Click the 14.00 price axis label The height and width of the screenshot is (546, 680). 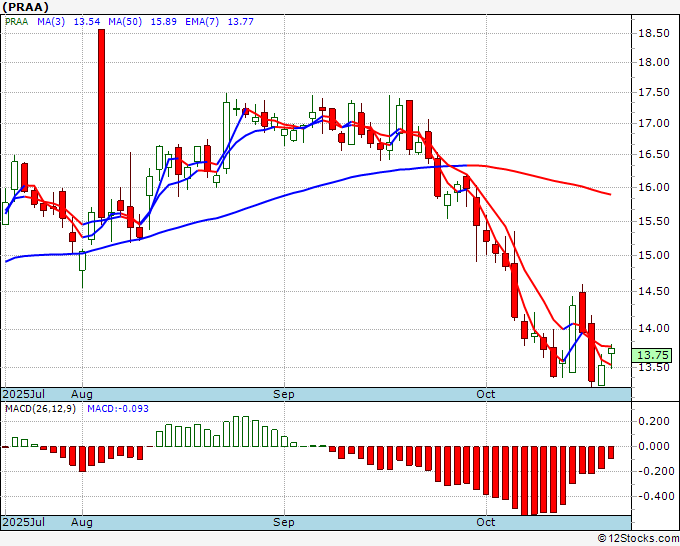click(654, 328)
